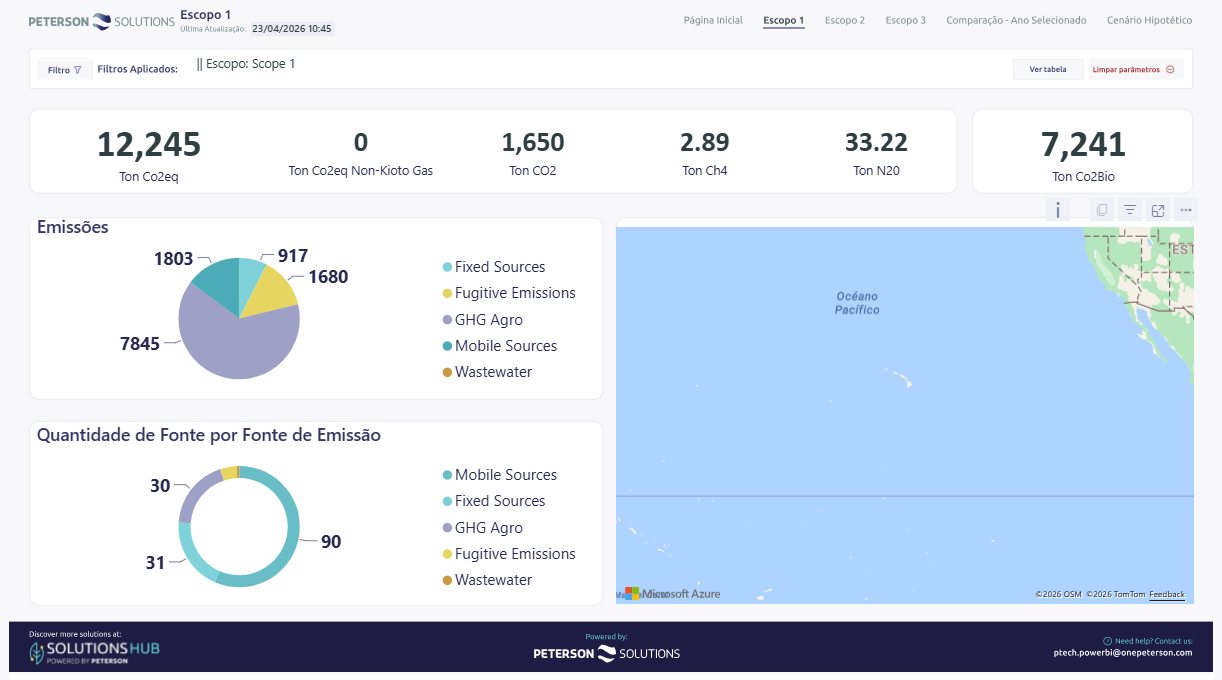
Task: Click the Ver tabela button
Action: pyautogui.click(x=1048, y=70)
